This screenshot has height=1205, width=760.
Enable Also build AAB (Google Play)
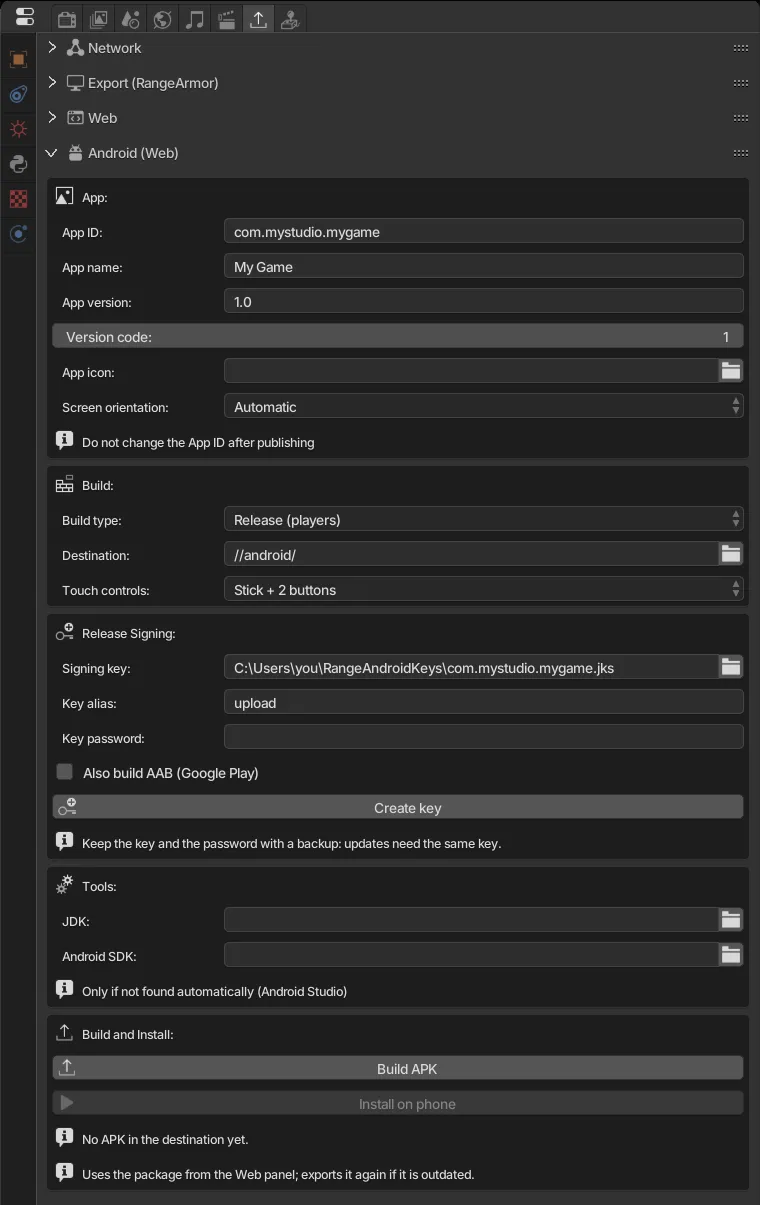pos(65,772)
